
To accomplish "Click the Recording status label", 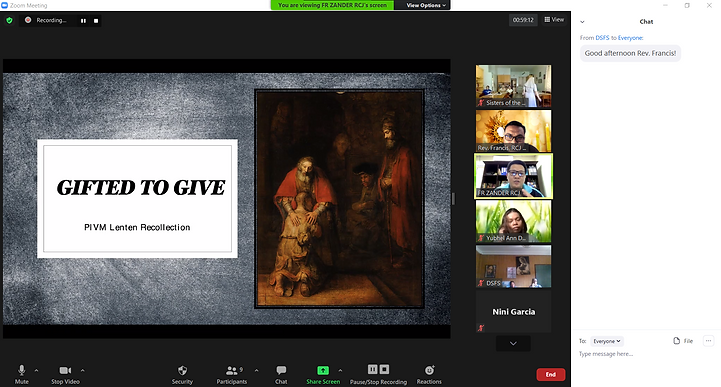I will pyautogui.click(x=51, y=20).
